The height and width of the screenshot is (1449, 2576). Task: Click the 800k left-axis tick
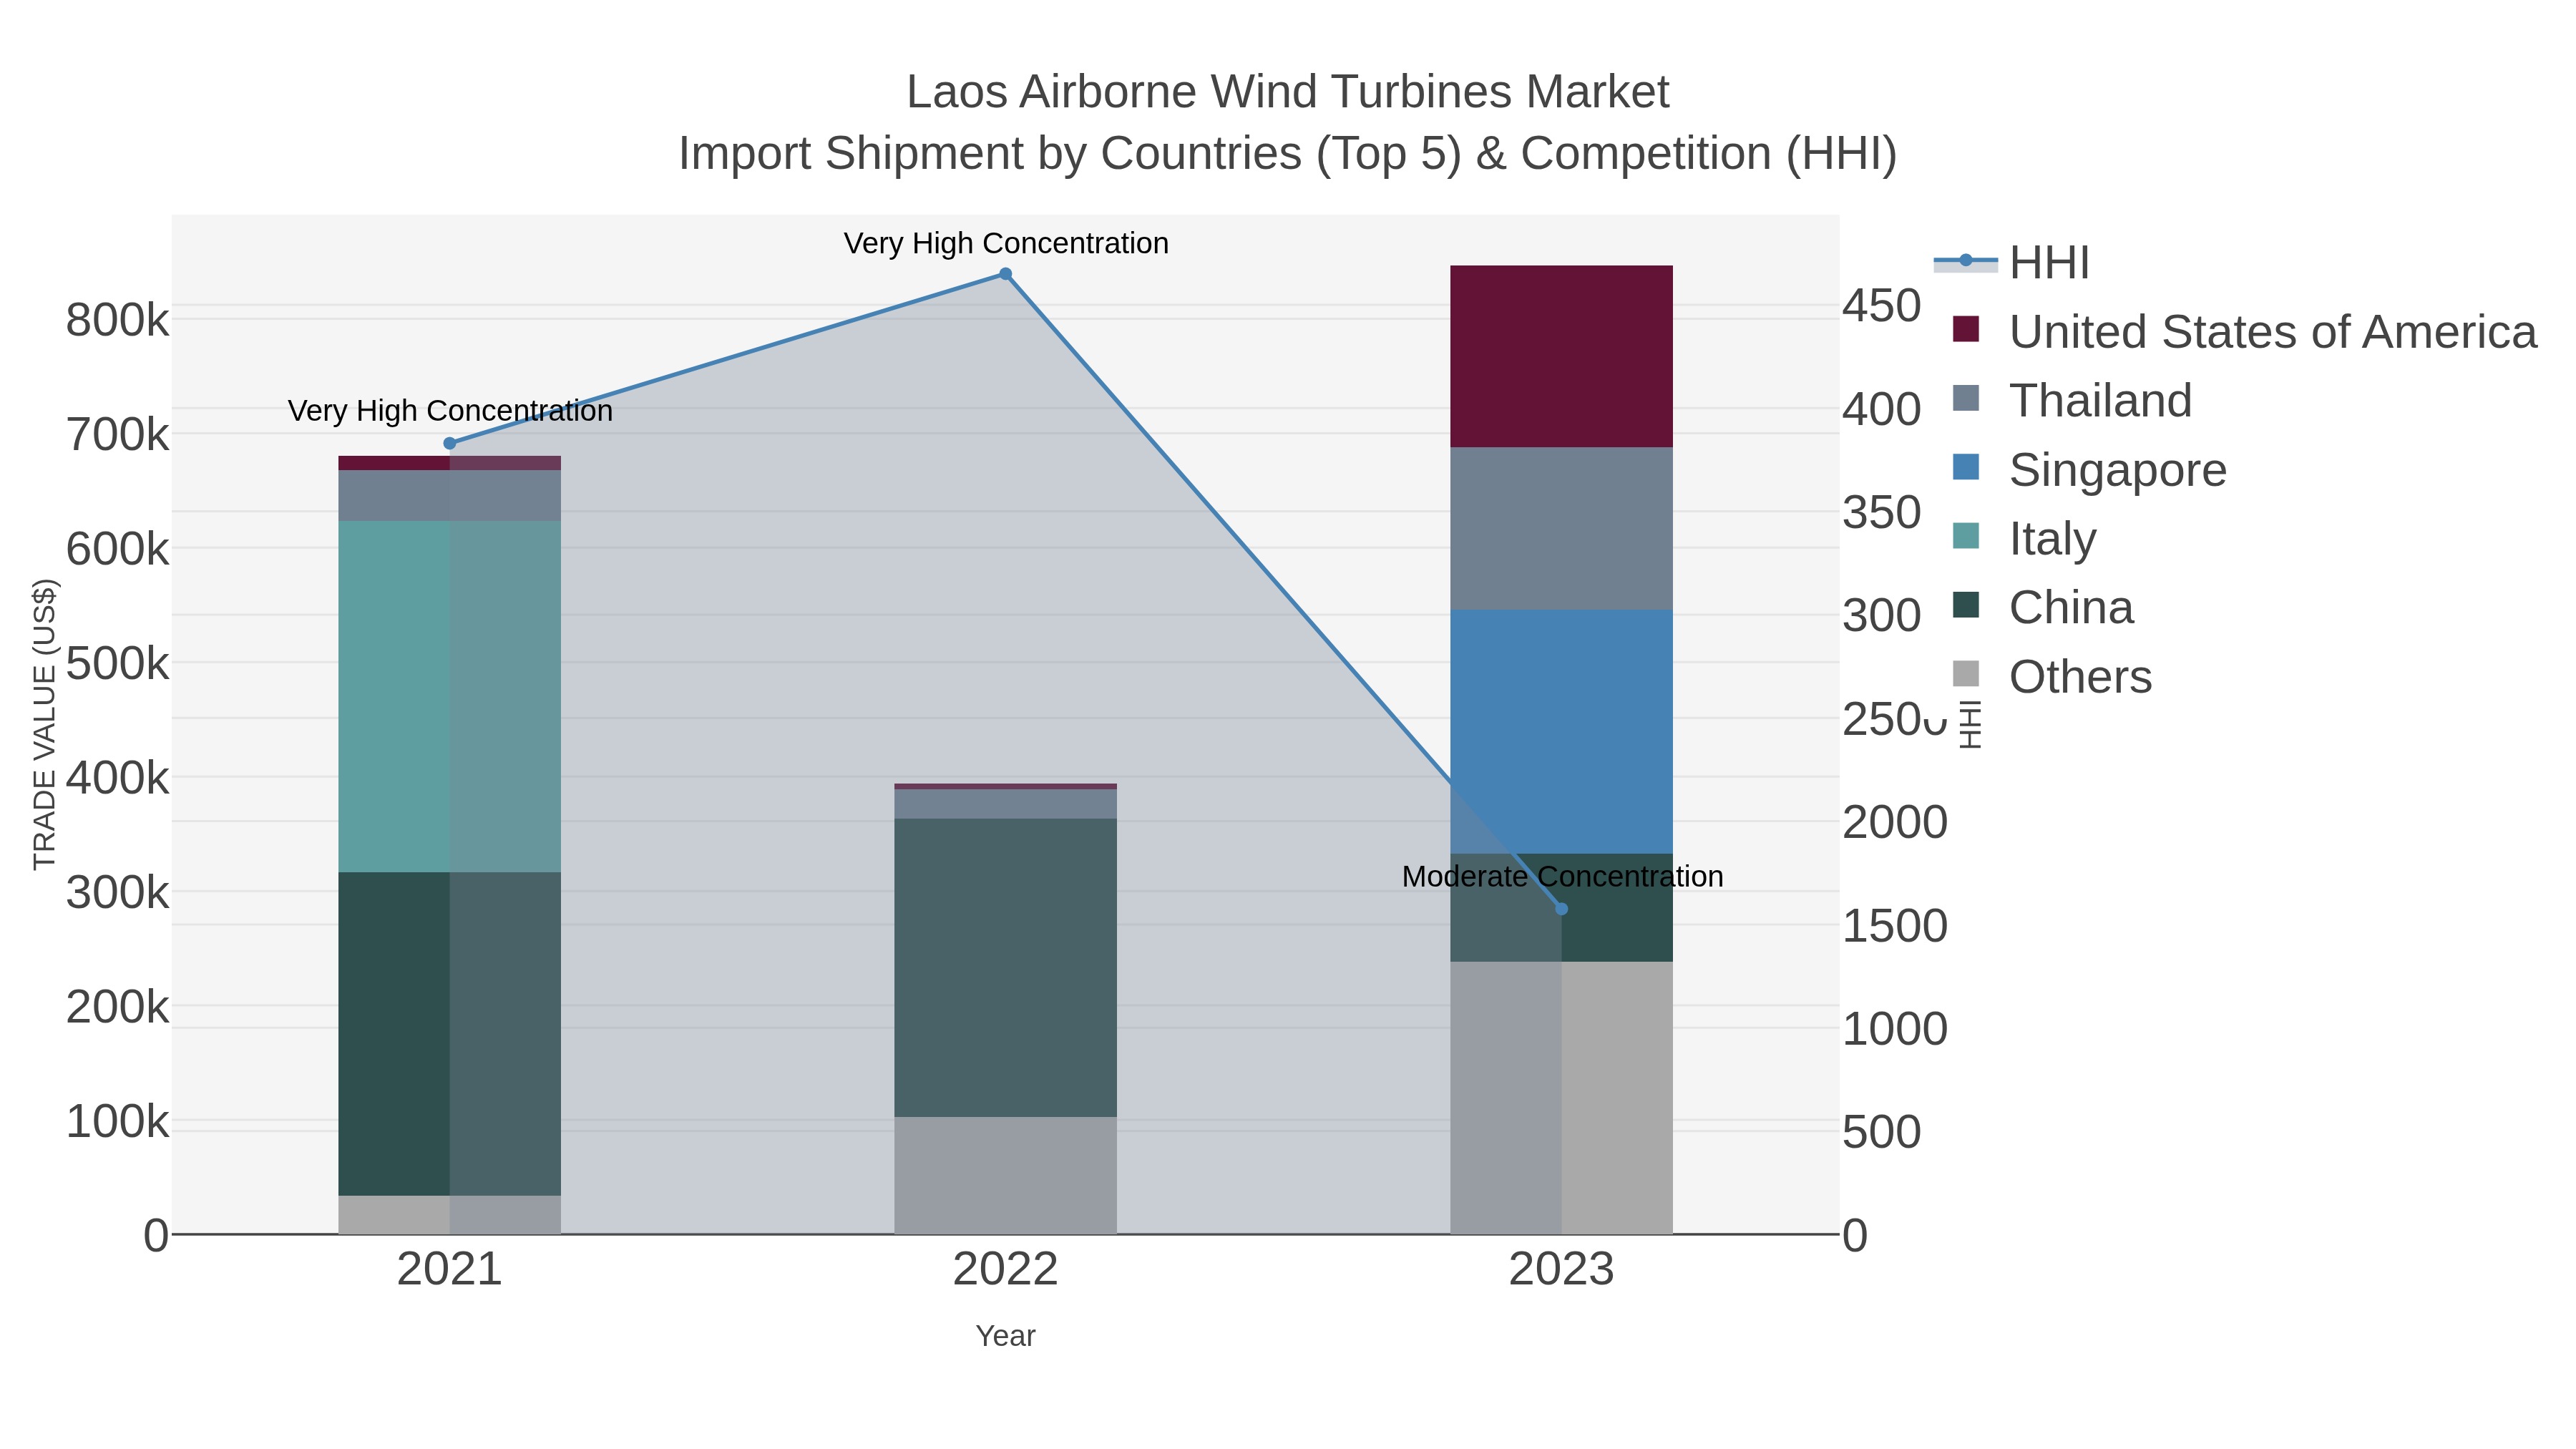pos(117,321)
